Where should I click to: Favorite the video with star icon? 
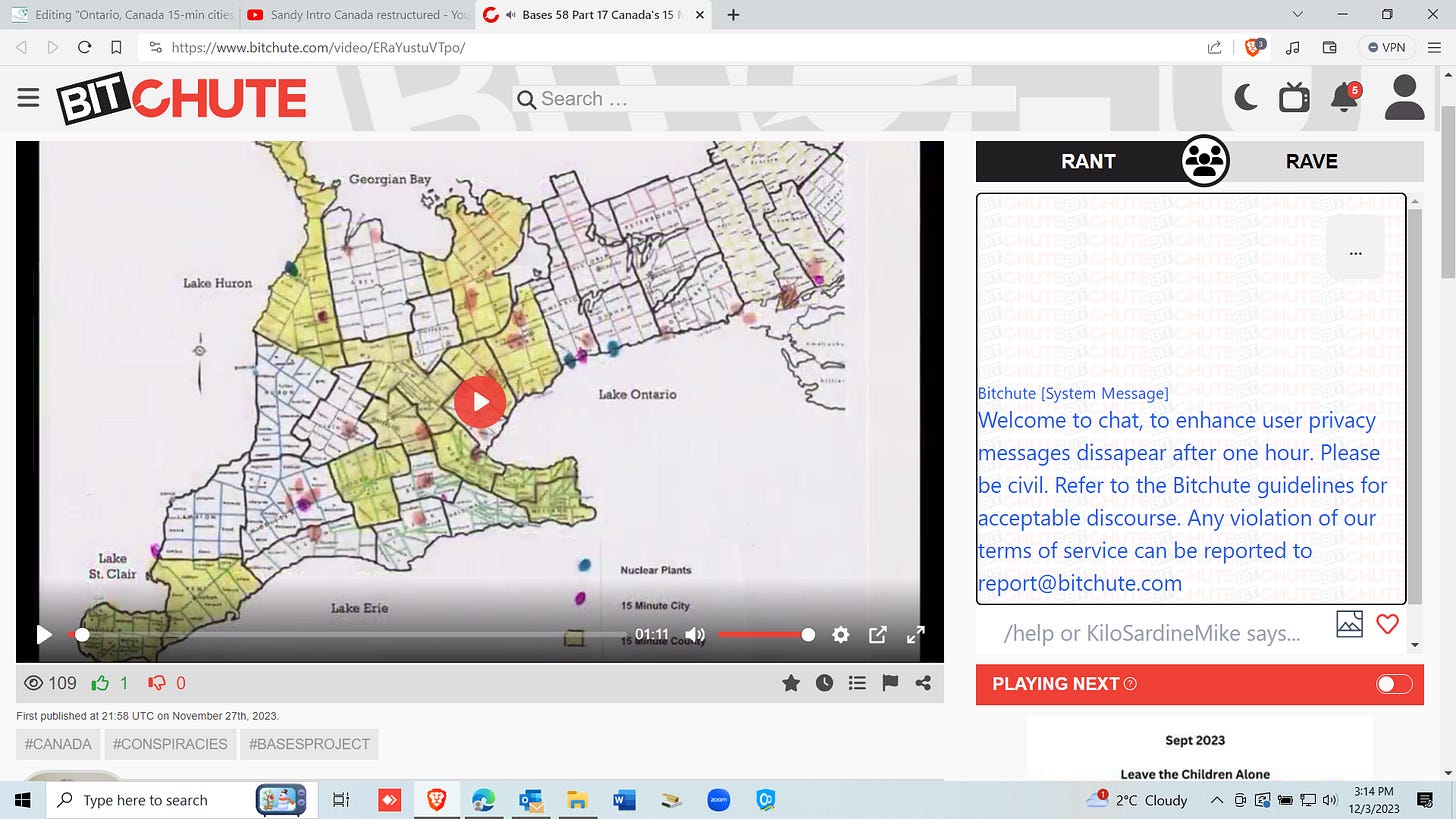tap(791, 683)
